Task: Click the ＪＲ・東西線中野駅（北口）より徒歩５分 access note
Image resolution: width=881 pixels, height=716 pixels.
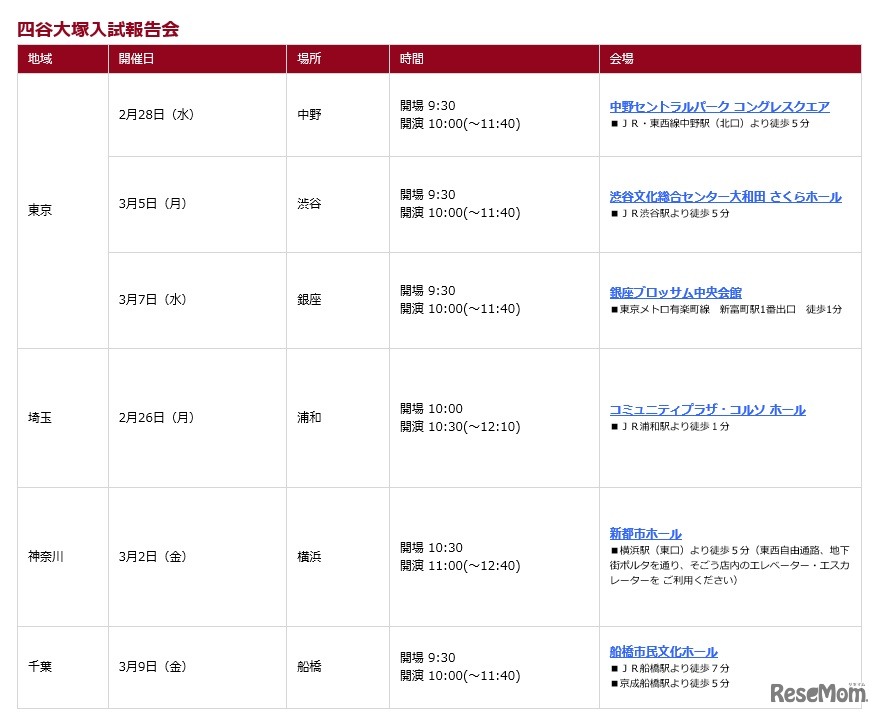Action: pos(710,123)
